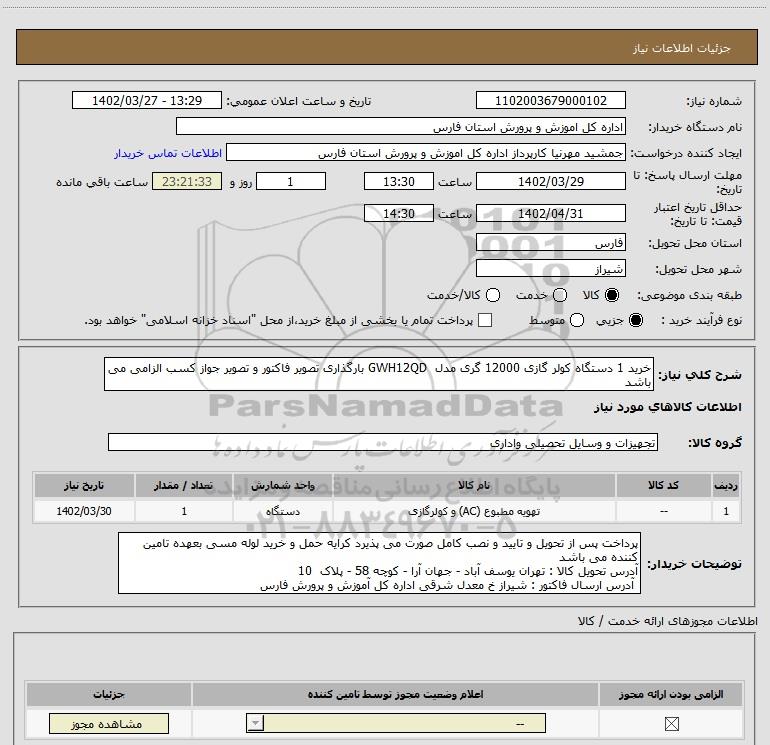Click the response time field 13:30
The width and height of the screenshot is (770, 745).
tap(399, 181)
